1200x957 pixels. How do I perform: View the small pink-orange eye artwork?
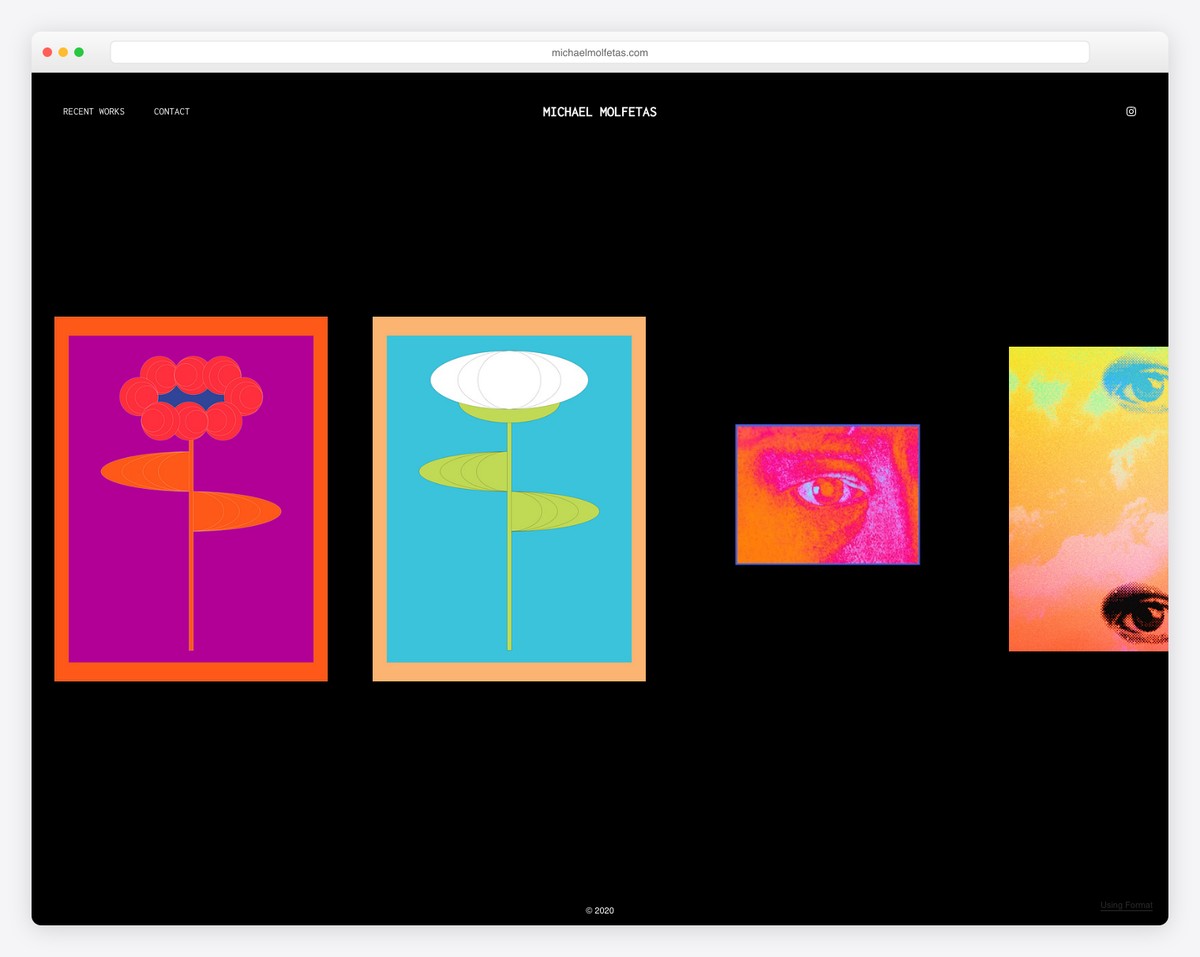(827, 494)
